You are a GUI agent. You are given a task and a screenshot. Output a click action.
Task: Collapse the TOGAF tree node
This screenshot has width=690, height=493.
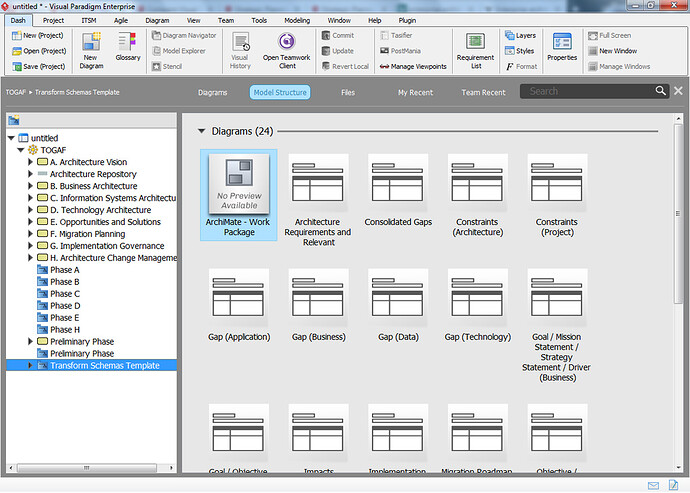coord(21,150)
